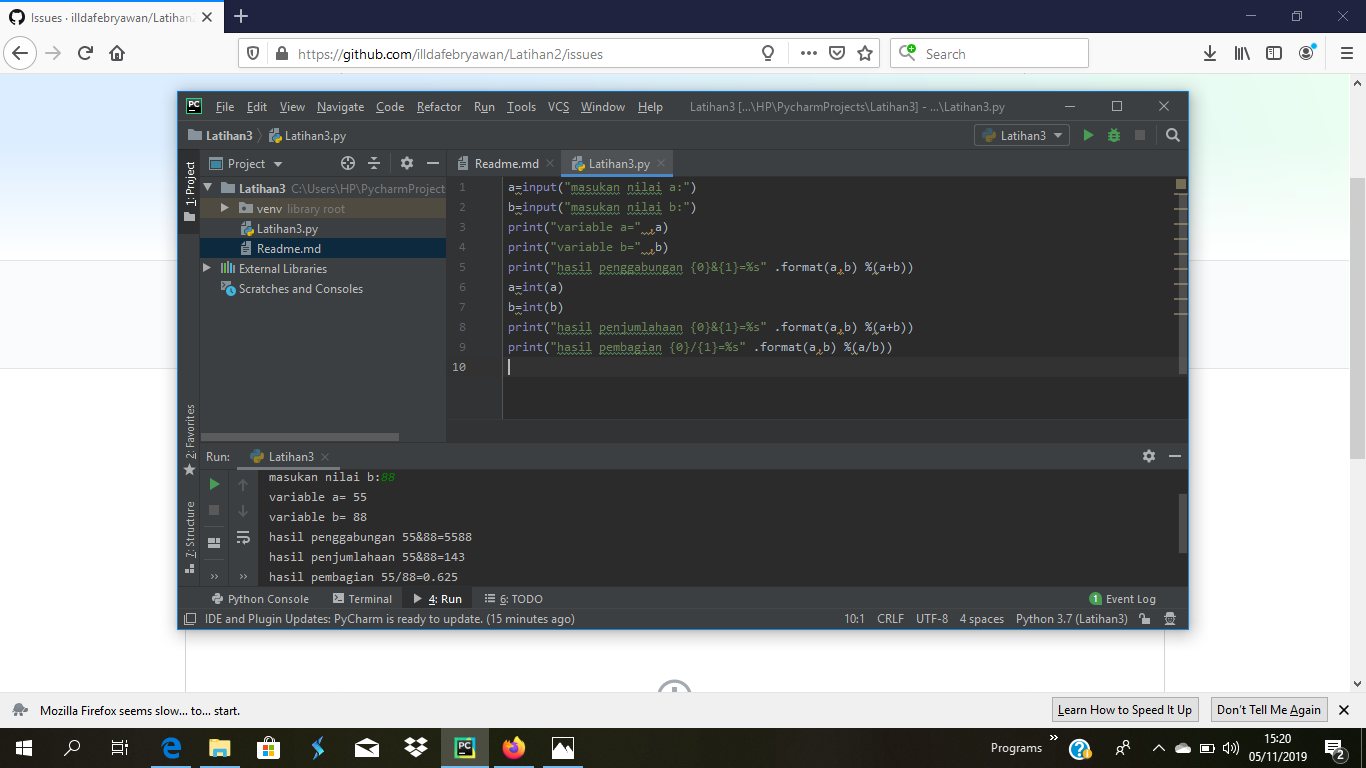Expand the venv folder
This screenshot has height=768, width=1366.
(x=226, y=208)
